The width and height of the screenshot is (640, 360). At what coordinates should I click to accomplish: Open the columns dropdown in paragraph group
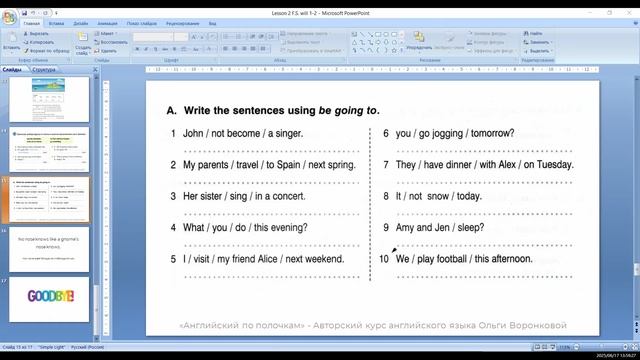(x=264, y=49)
